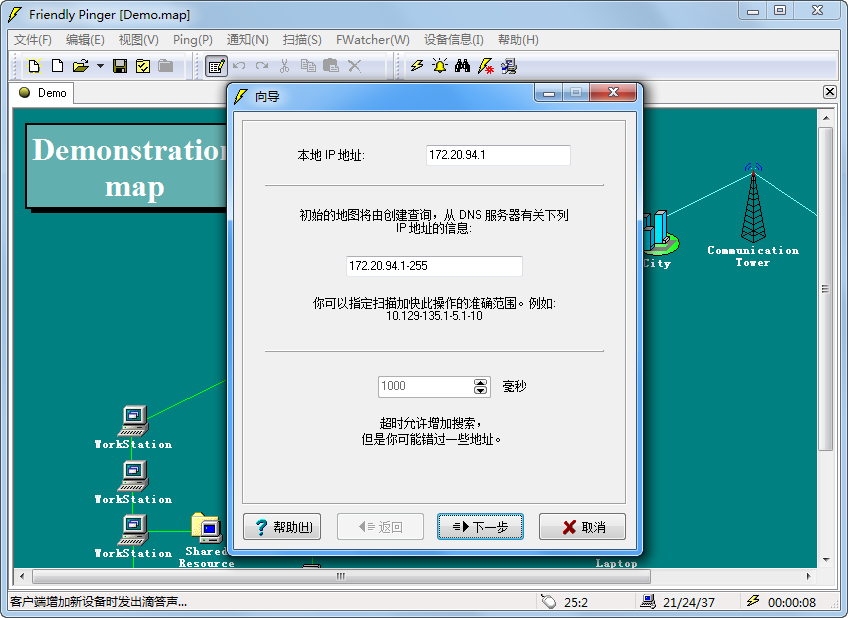Click the map scroll up arrow
The image size is (848, 618).
click(826, 117)
